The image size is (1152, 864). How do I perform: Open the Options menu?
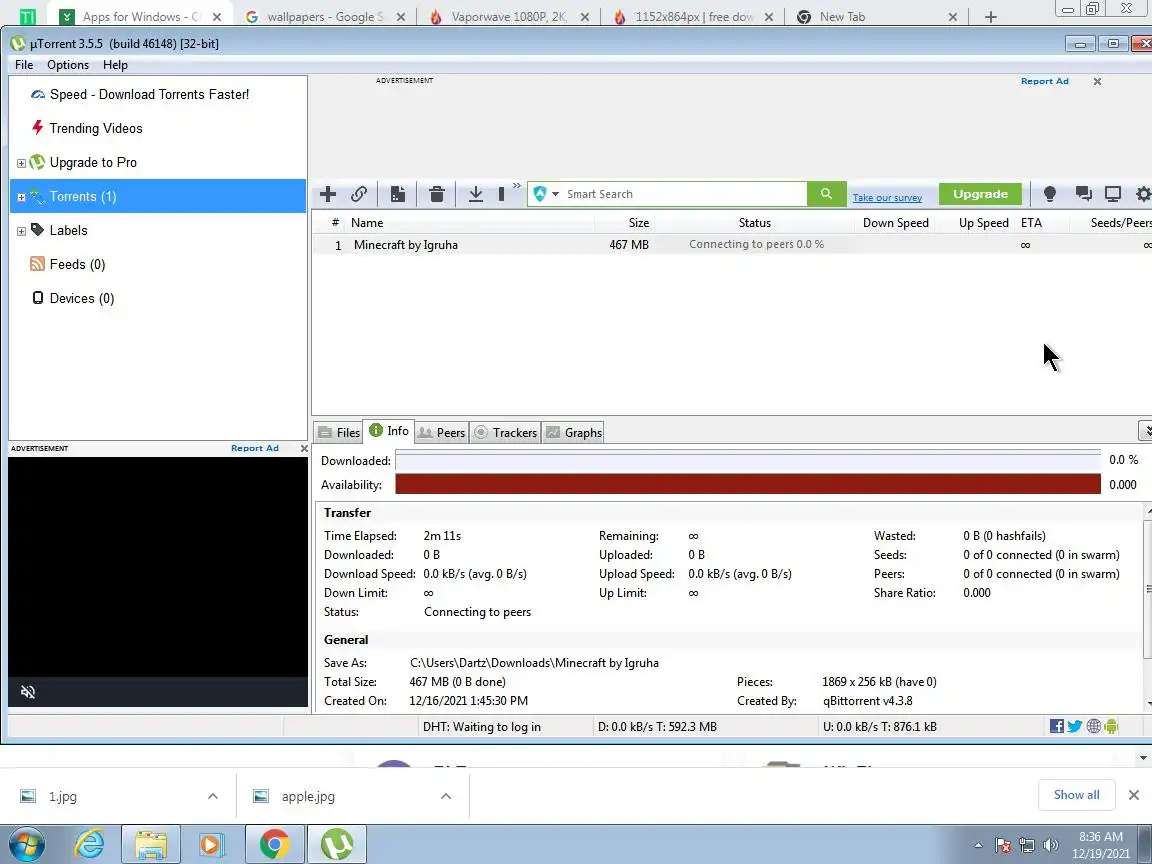click(x=68, y=65)
